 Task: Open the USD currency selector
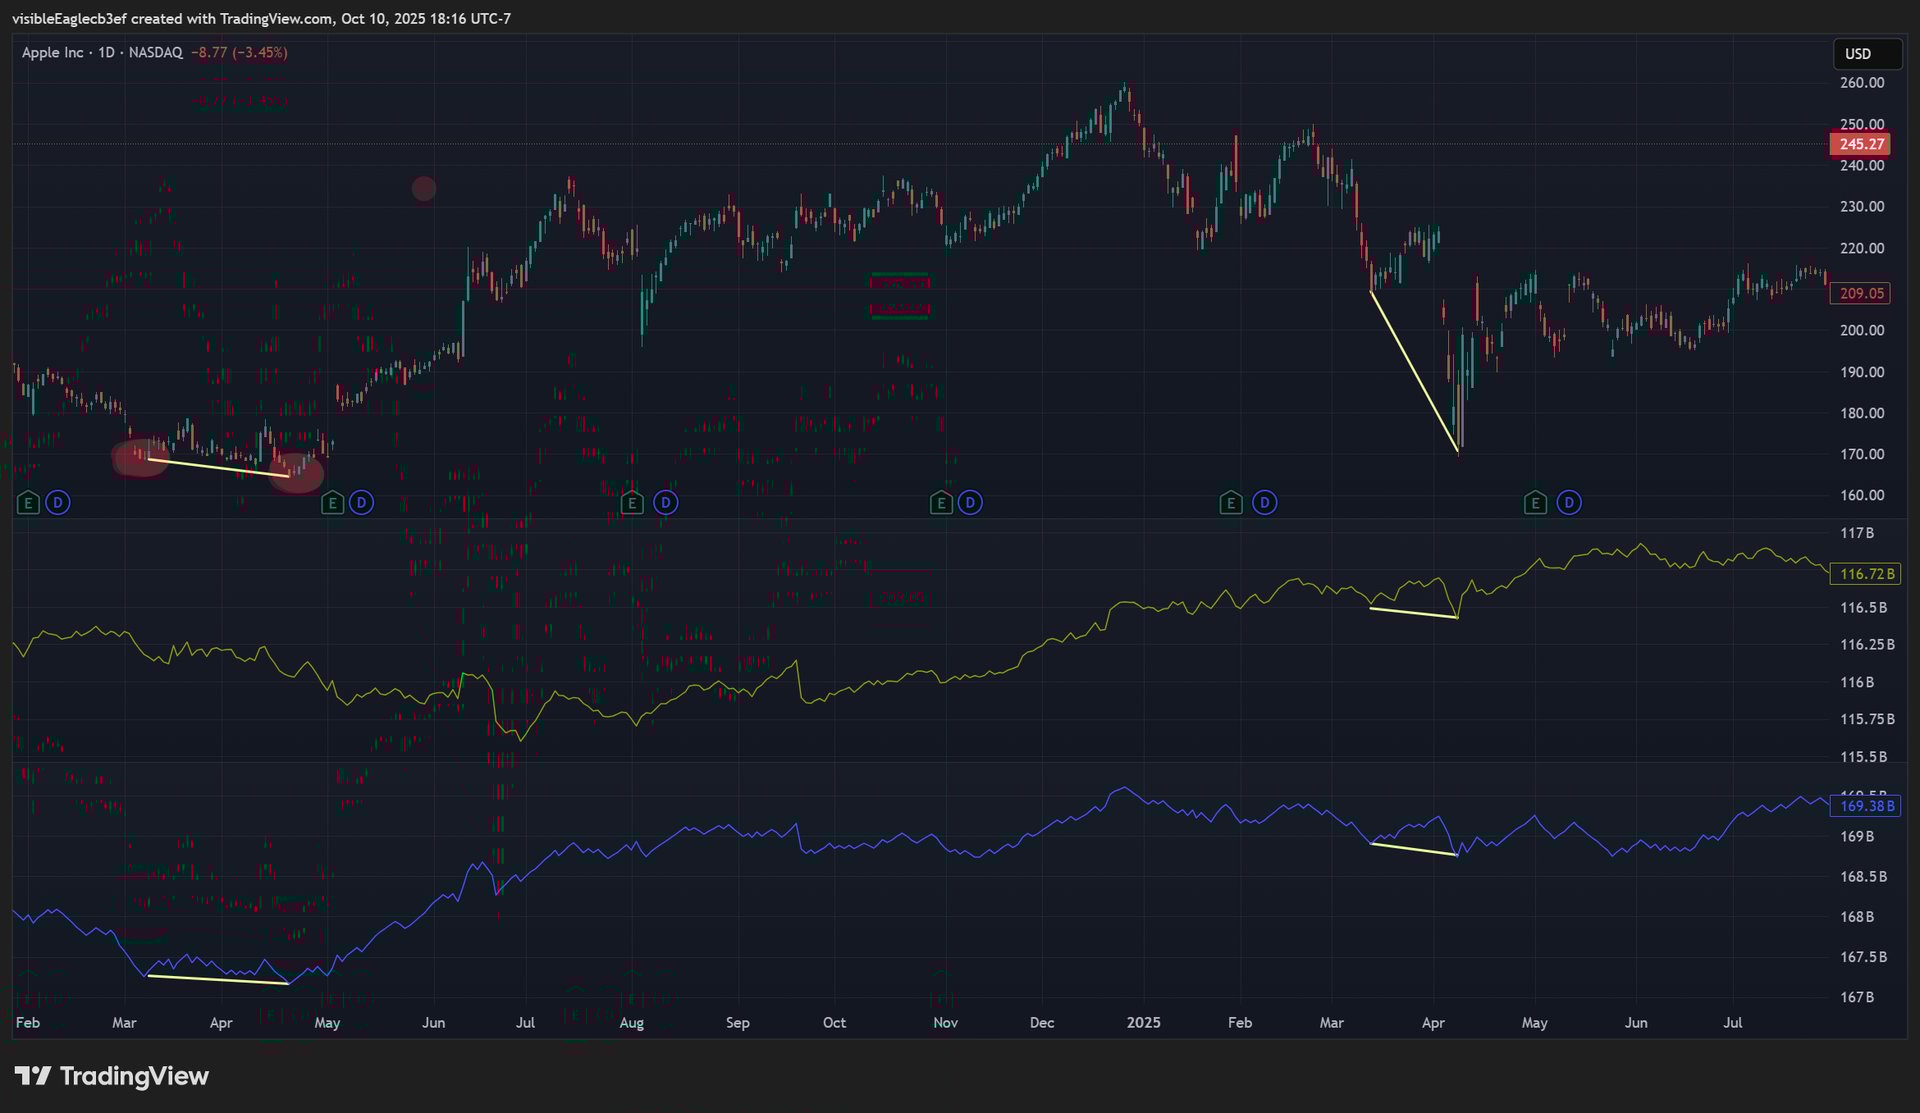tap(1866, 54)
